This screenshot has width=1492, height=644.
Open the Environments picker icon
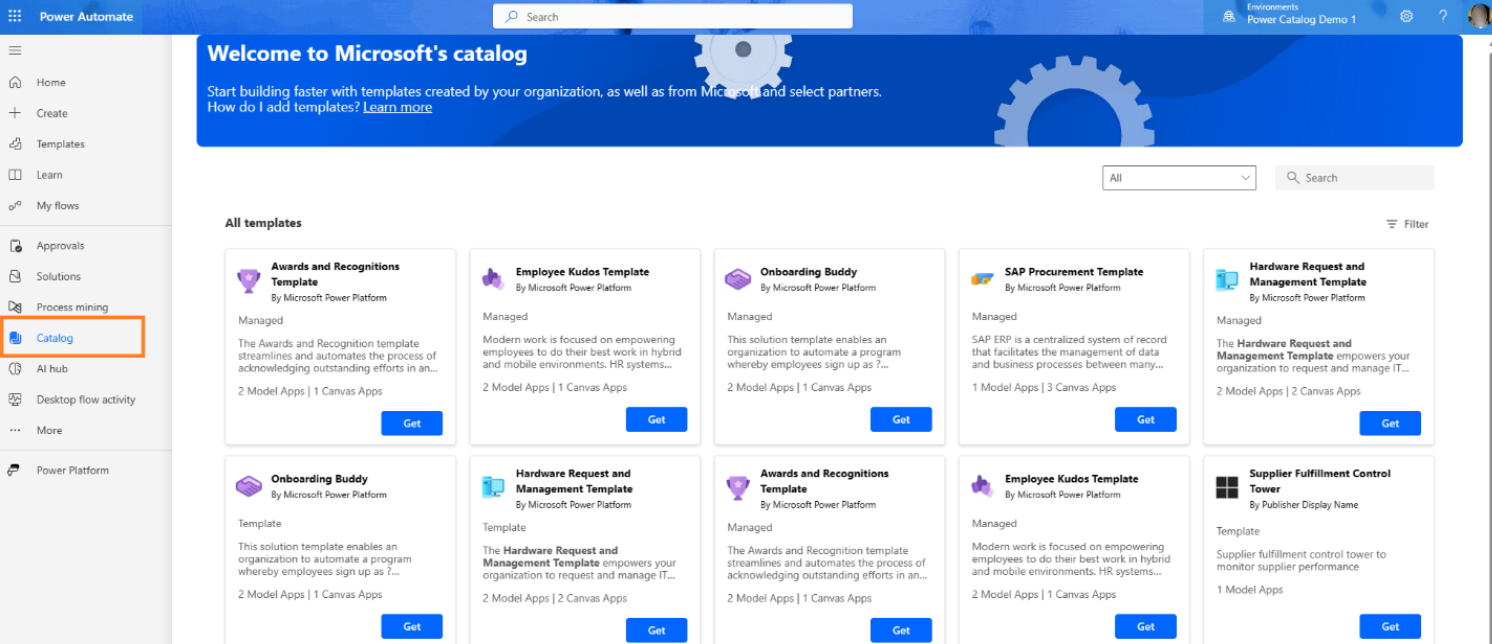[x=1229, y=16]
